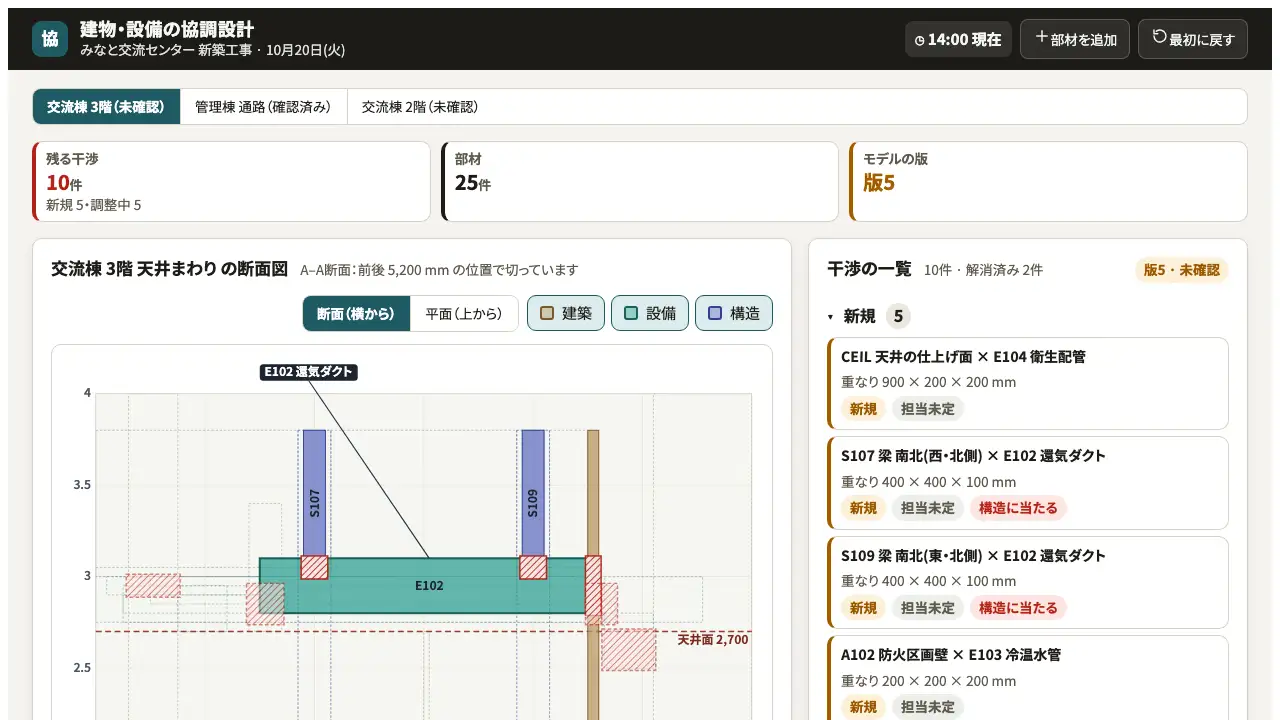
Task: Switch to the 管理棟 通路(確認済み) tab
Action: pyautogui.click(x=263, y=107)
